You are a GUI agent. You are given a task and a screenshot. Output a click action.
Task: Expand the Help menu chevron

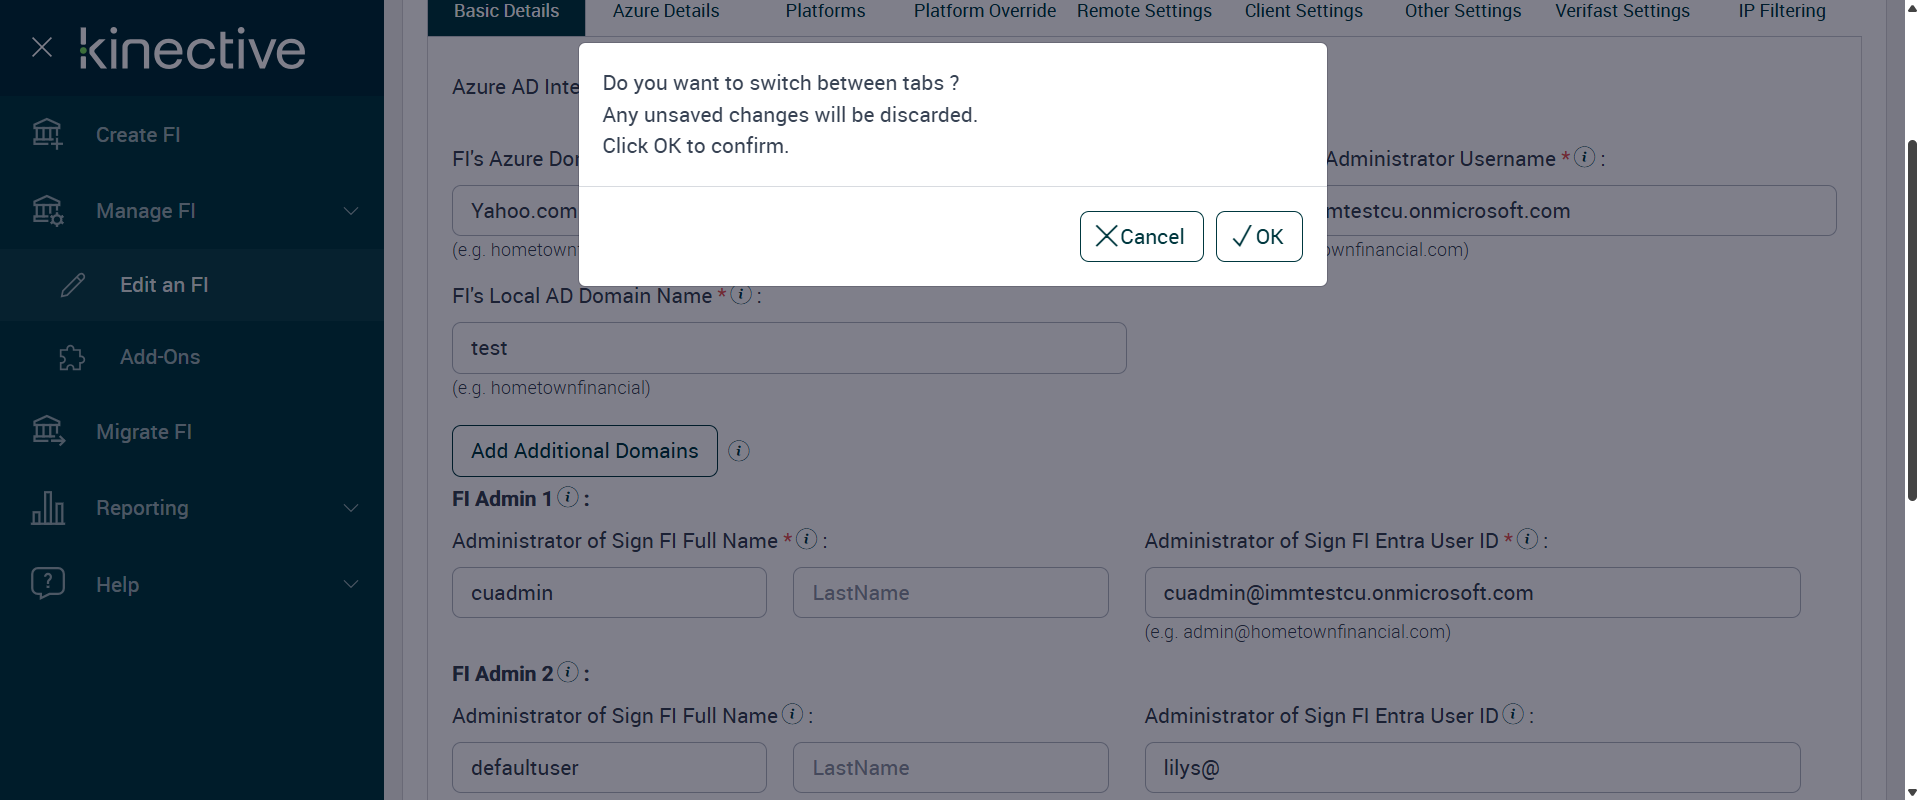point(351,584)
